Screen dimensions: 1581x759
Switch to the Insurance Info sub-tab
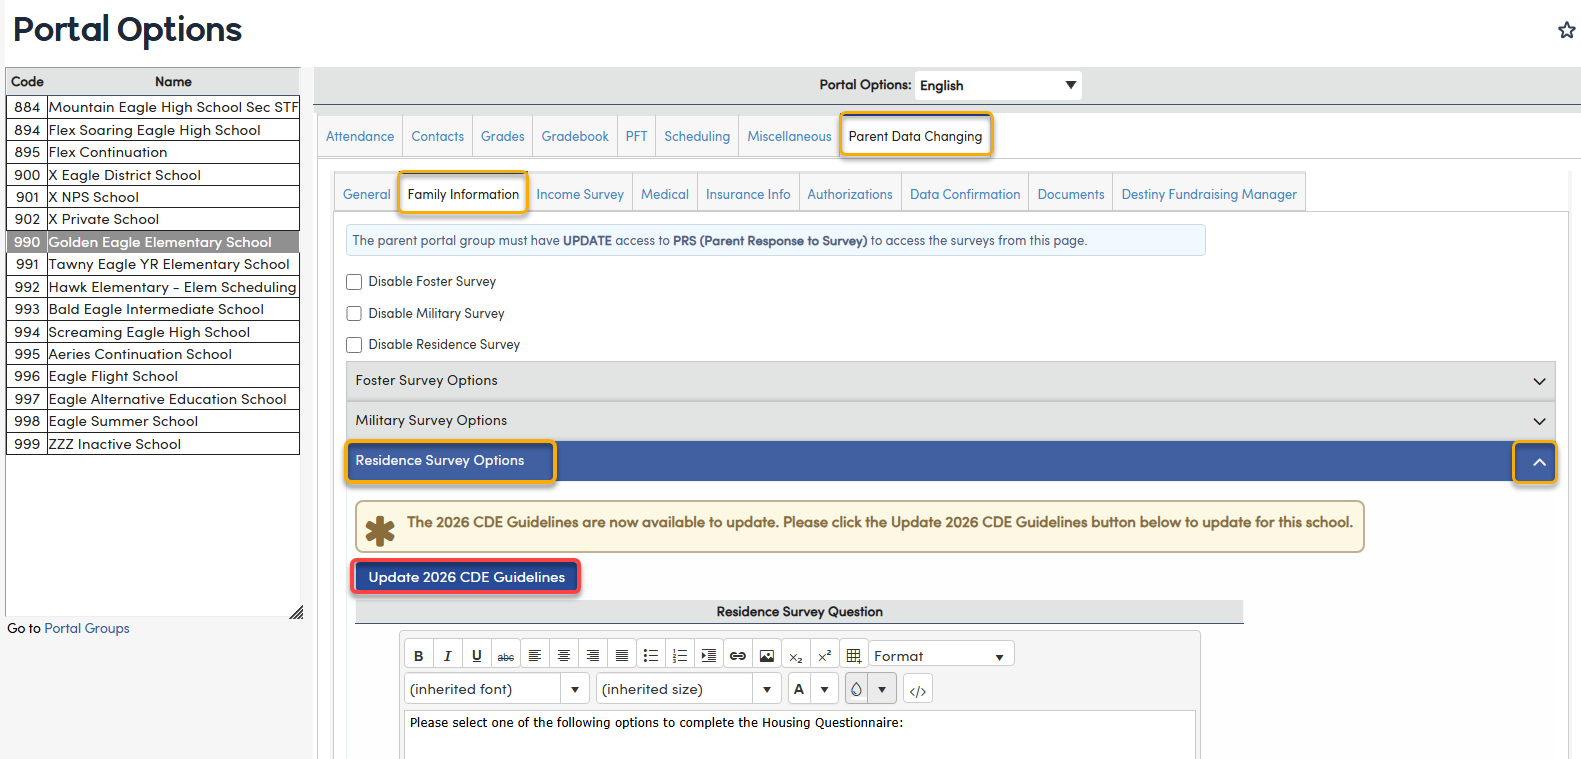click(748, 195)
